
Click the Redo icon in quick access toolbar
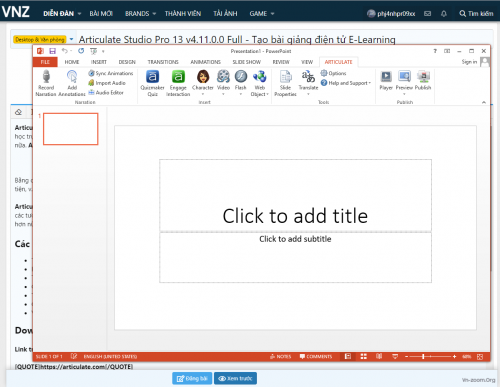pyautogui.click(x=81, y=51)
